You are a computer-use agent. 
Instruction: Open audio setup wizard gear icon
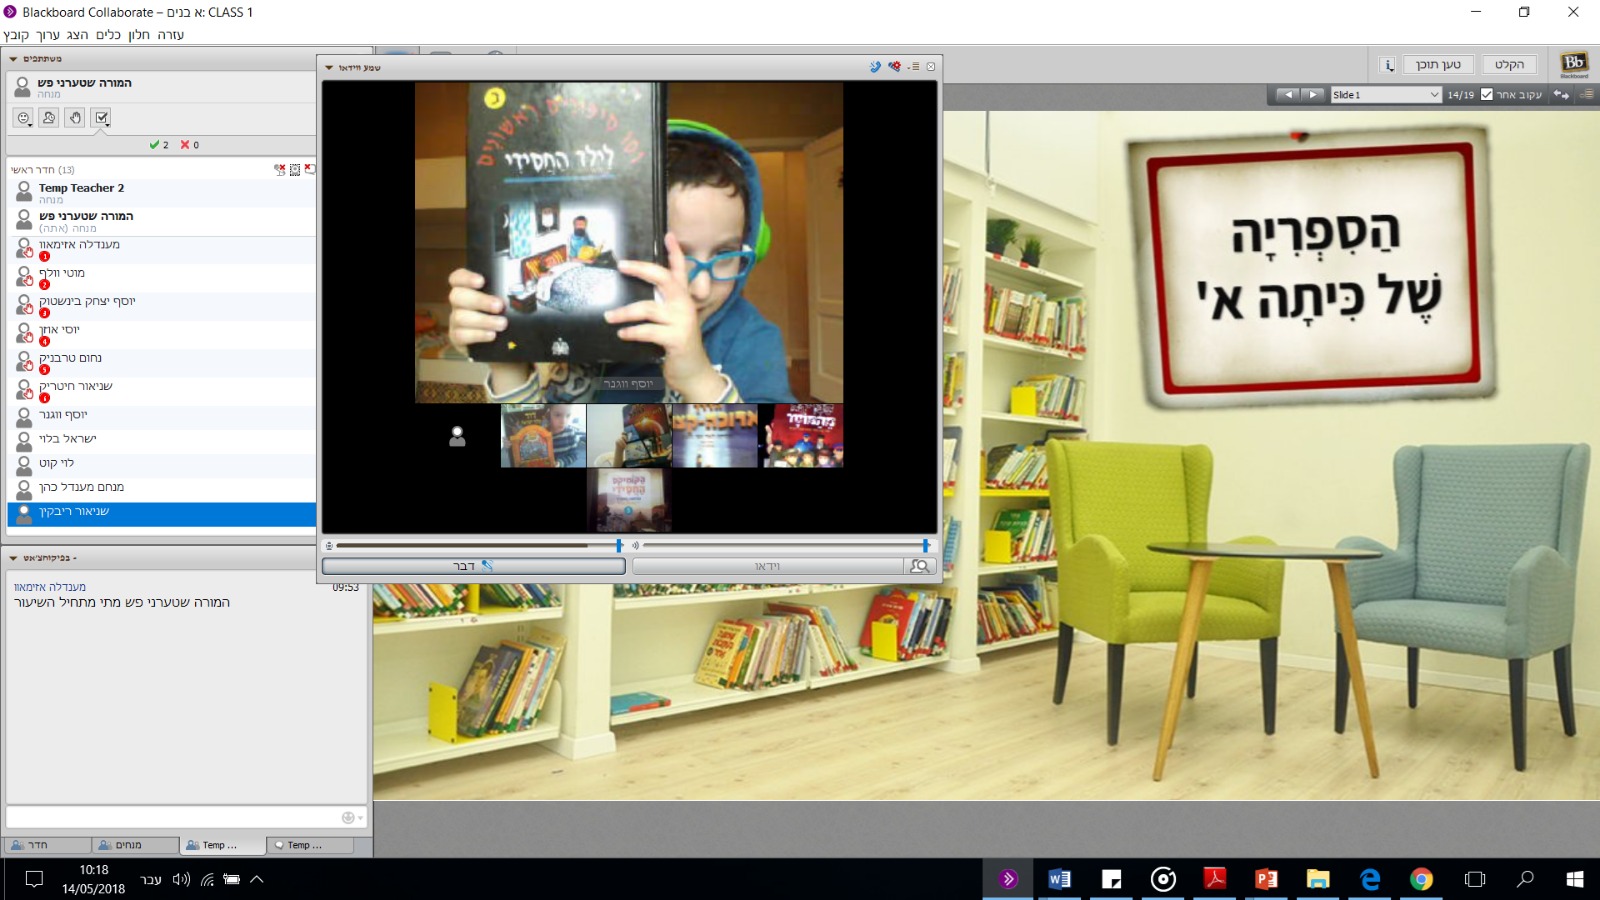(894, 67)
